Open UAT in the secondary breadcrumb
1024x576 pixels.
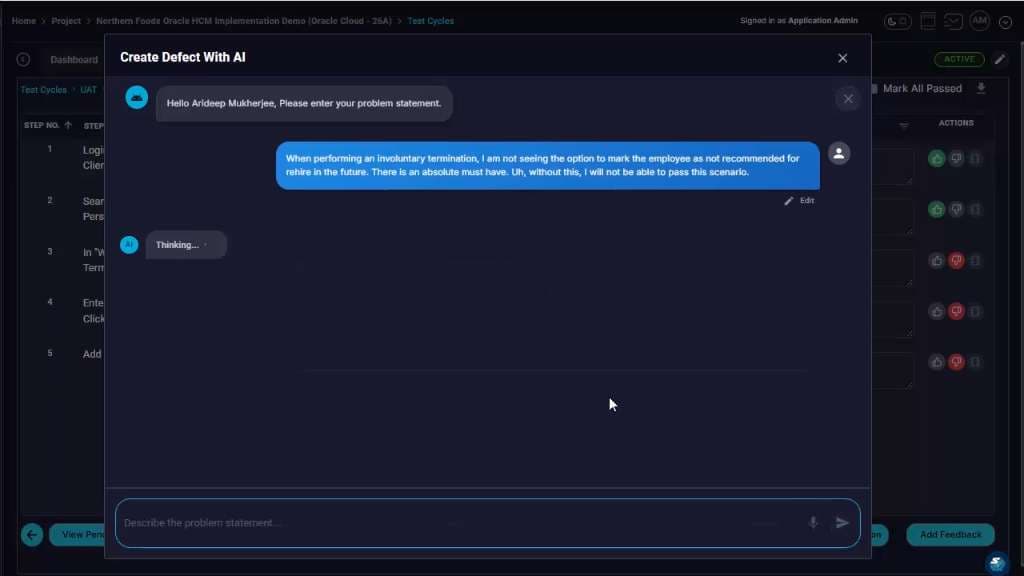[x=88, y=89]
